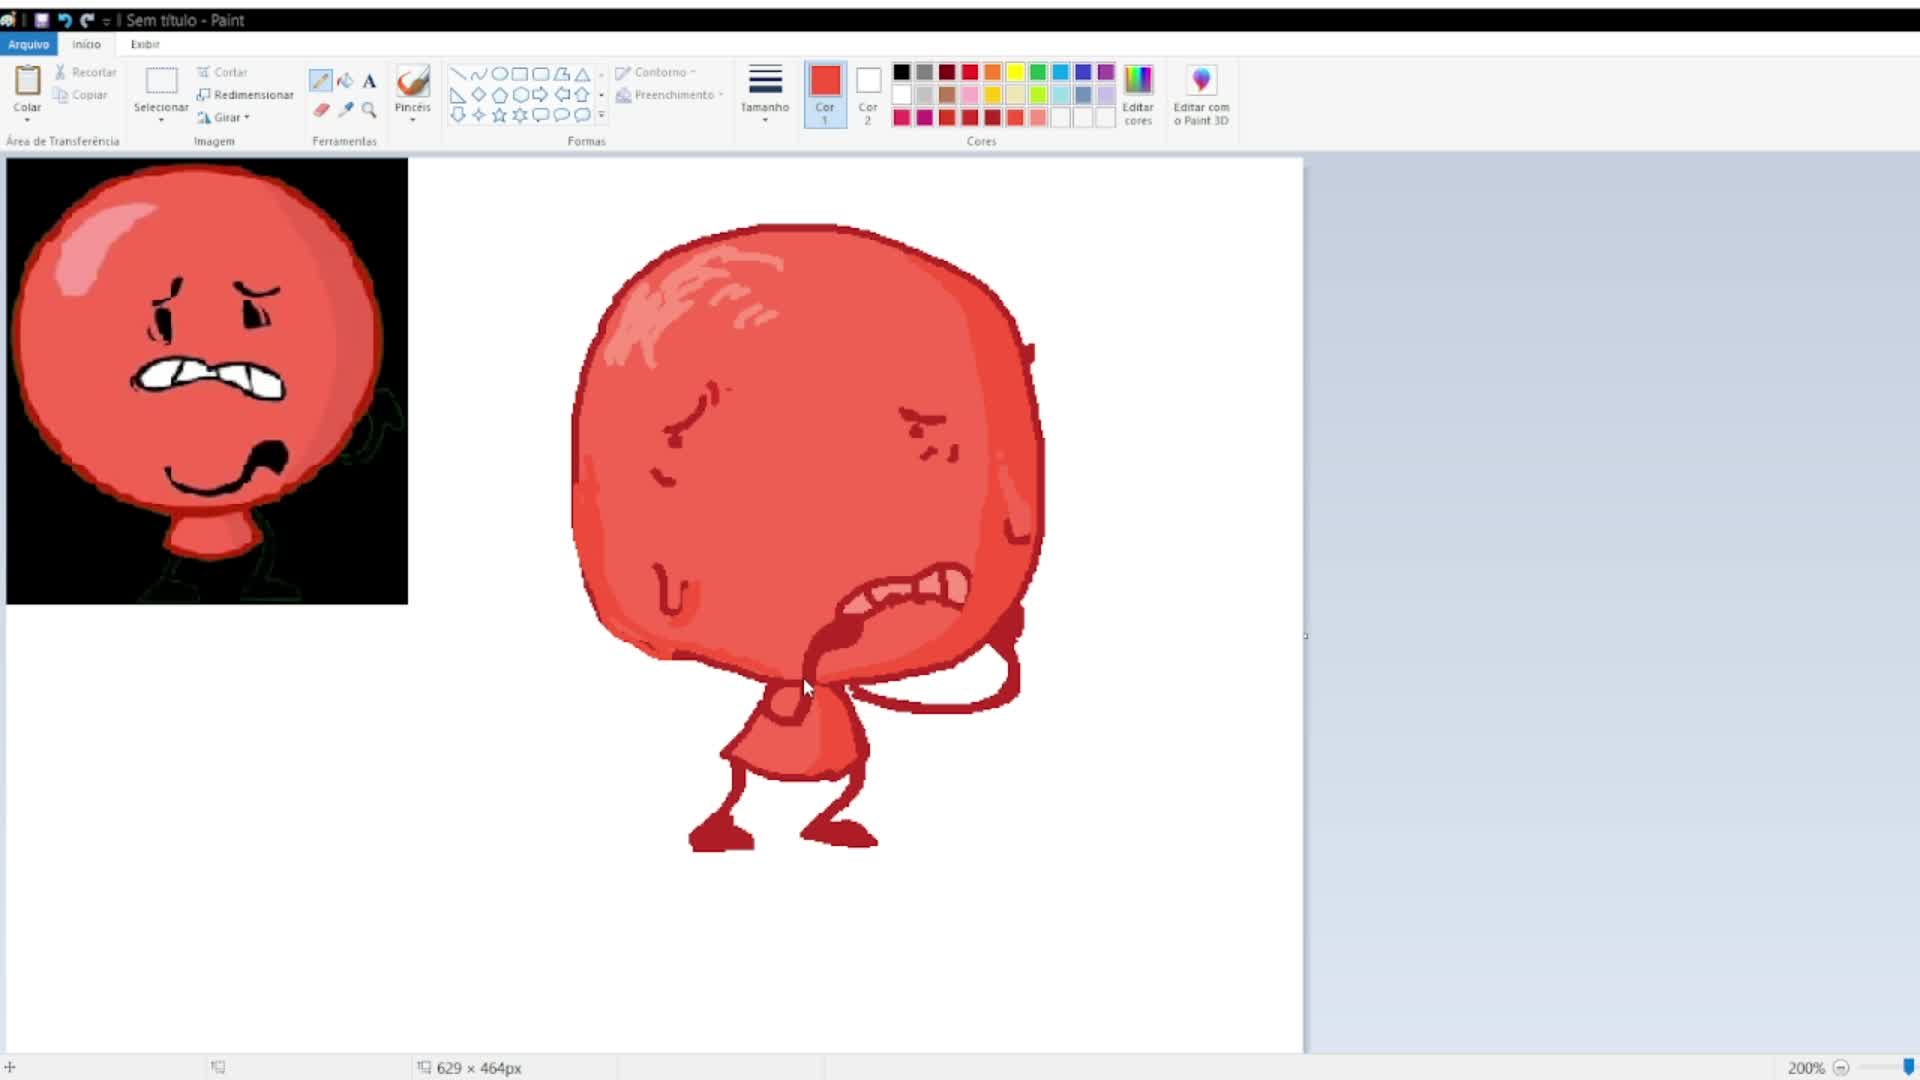Select the Pencil tool
This screenshot has width=1920, height=1080.
(320, 81)
